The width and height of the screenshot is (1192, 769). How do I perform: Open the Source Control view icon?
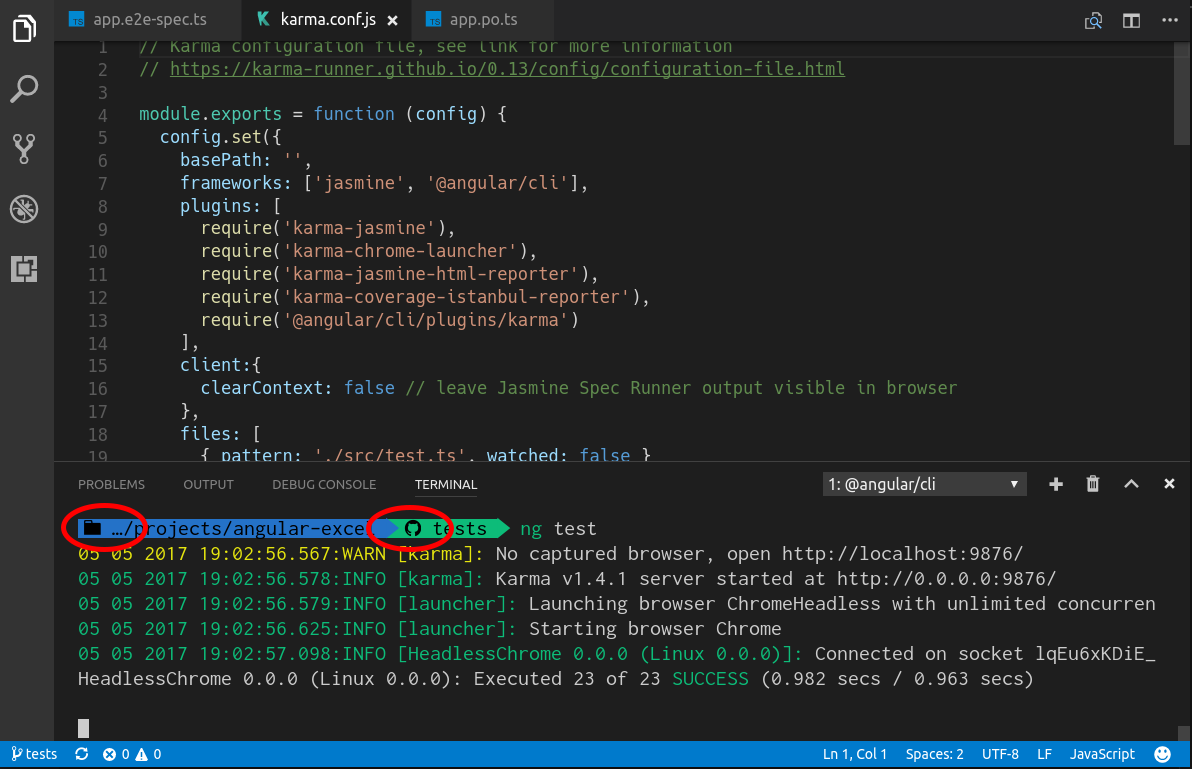coord(24,148)
